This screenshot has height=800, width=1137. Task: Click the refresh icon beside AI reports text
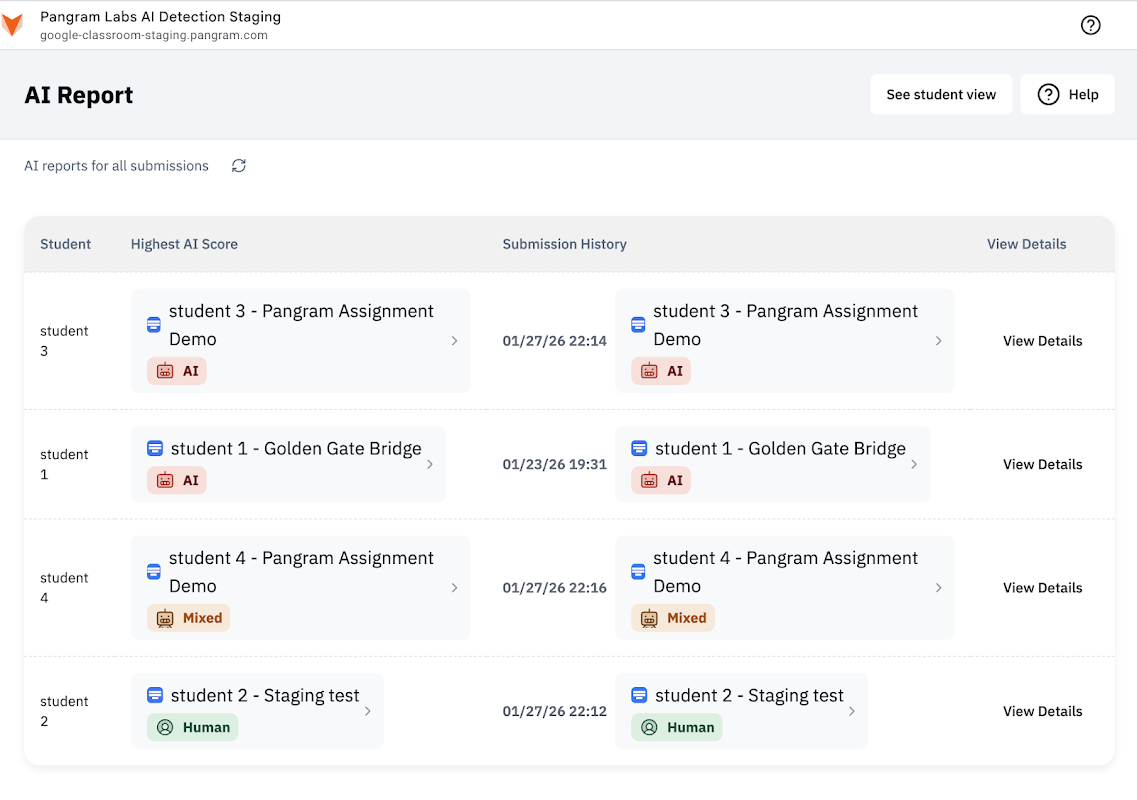point(238,166)
